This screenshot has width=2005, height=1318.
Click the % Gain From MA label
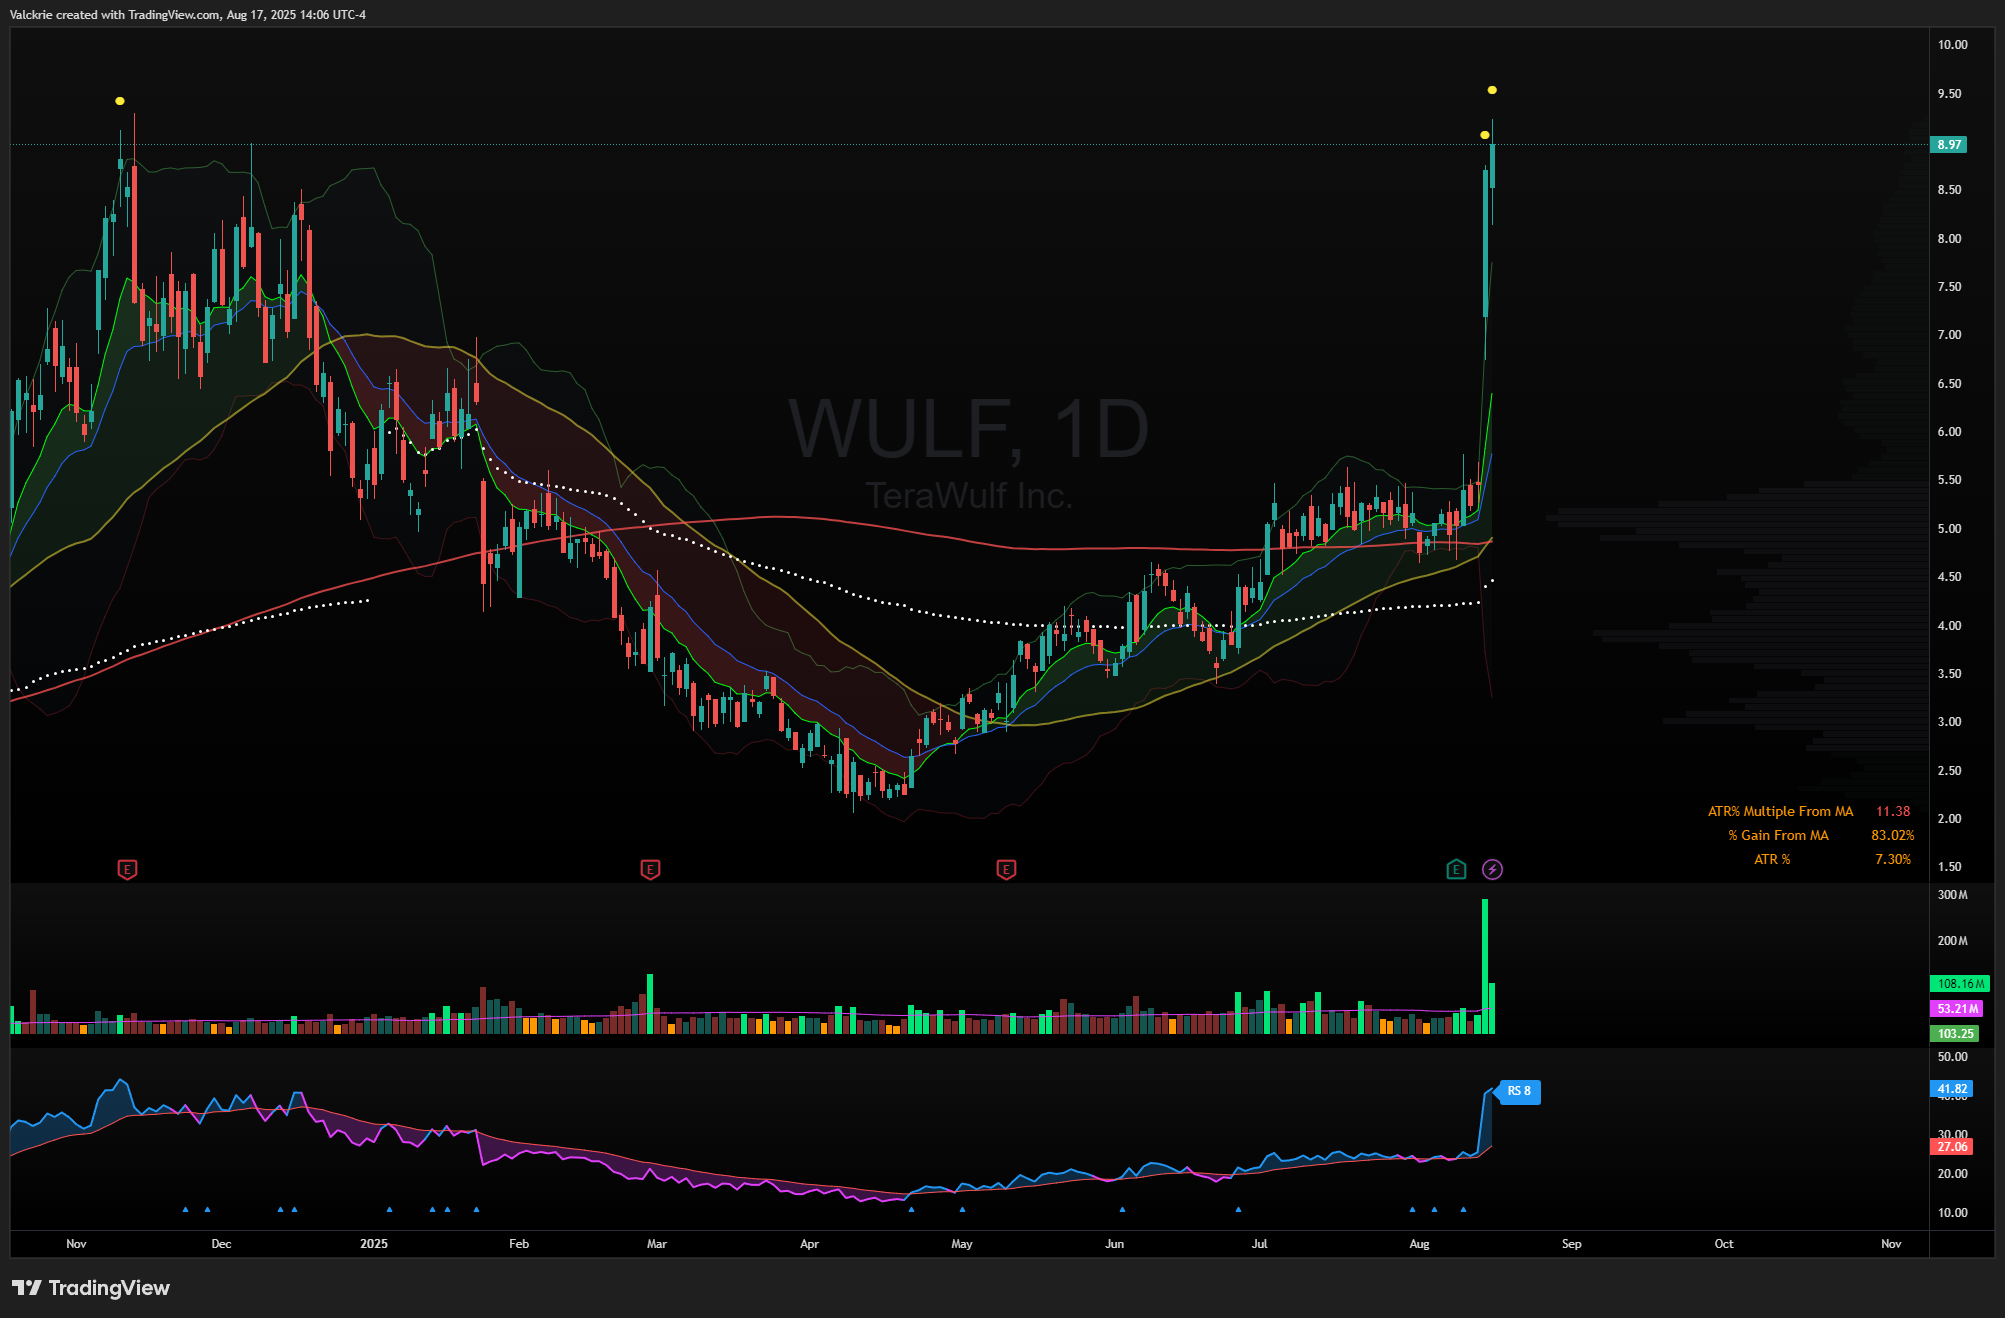pos(1778,835)
